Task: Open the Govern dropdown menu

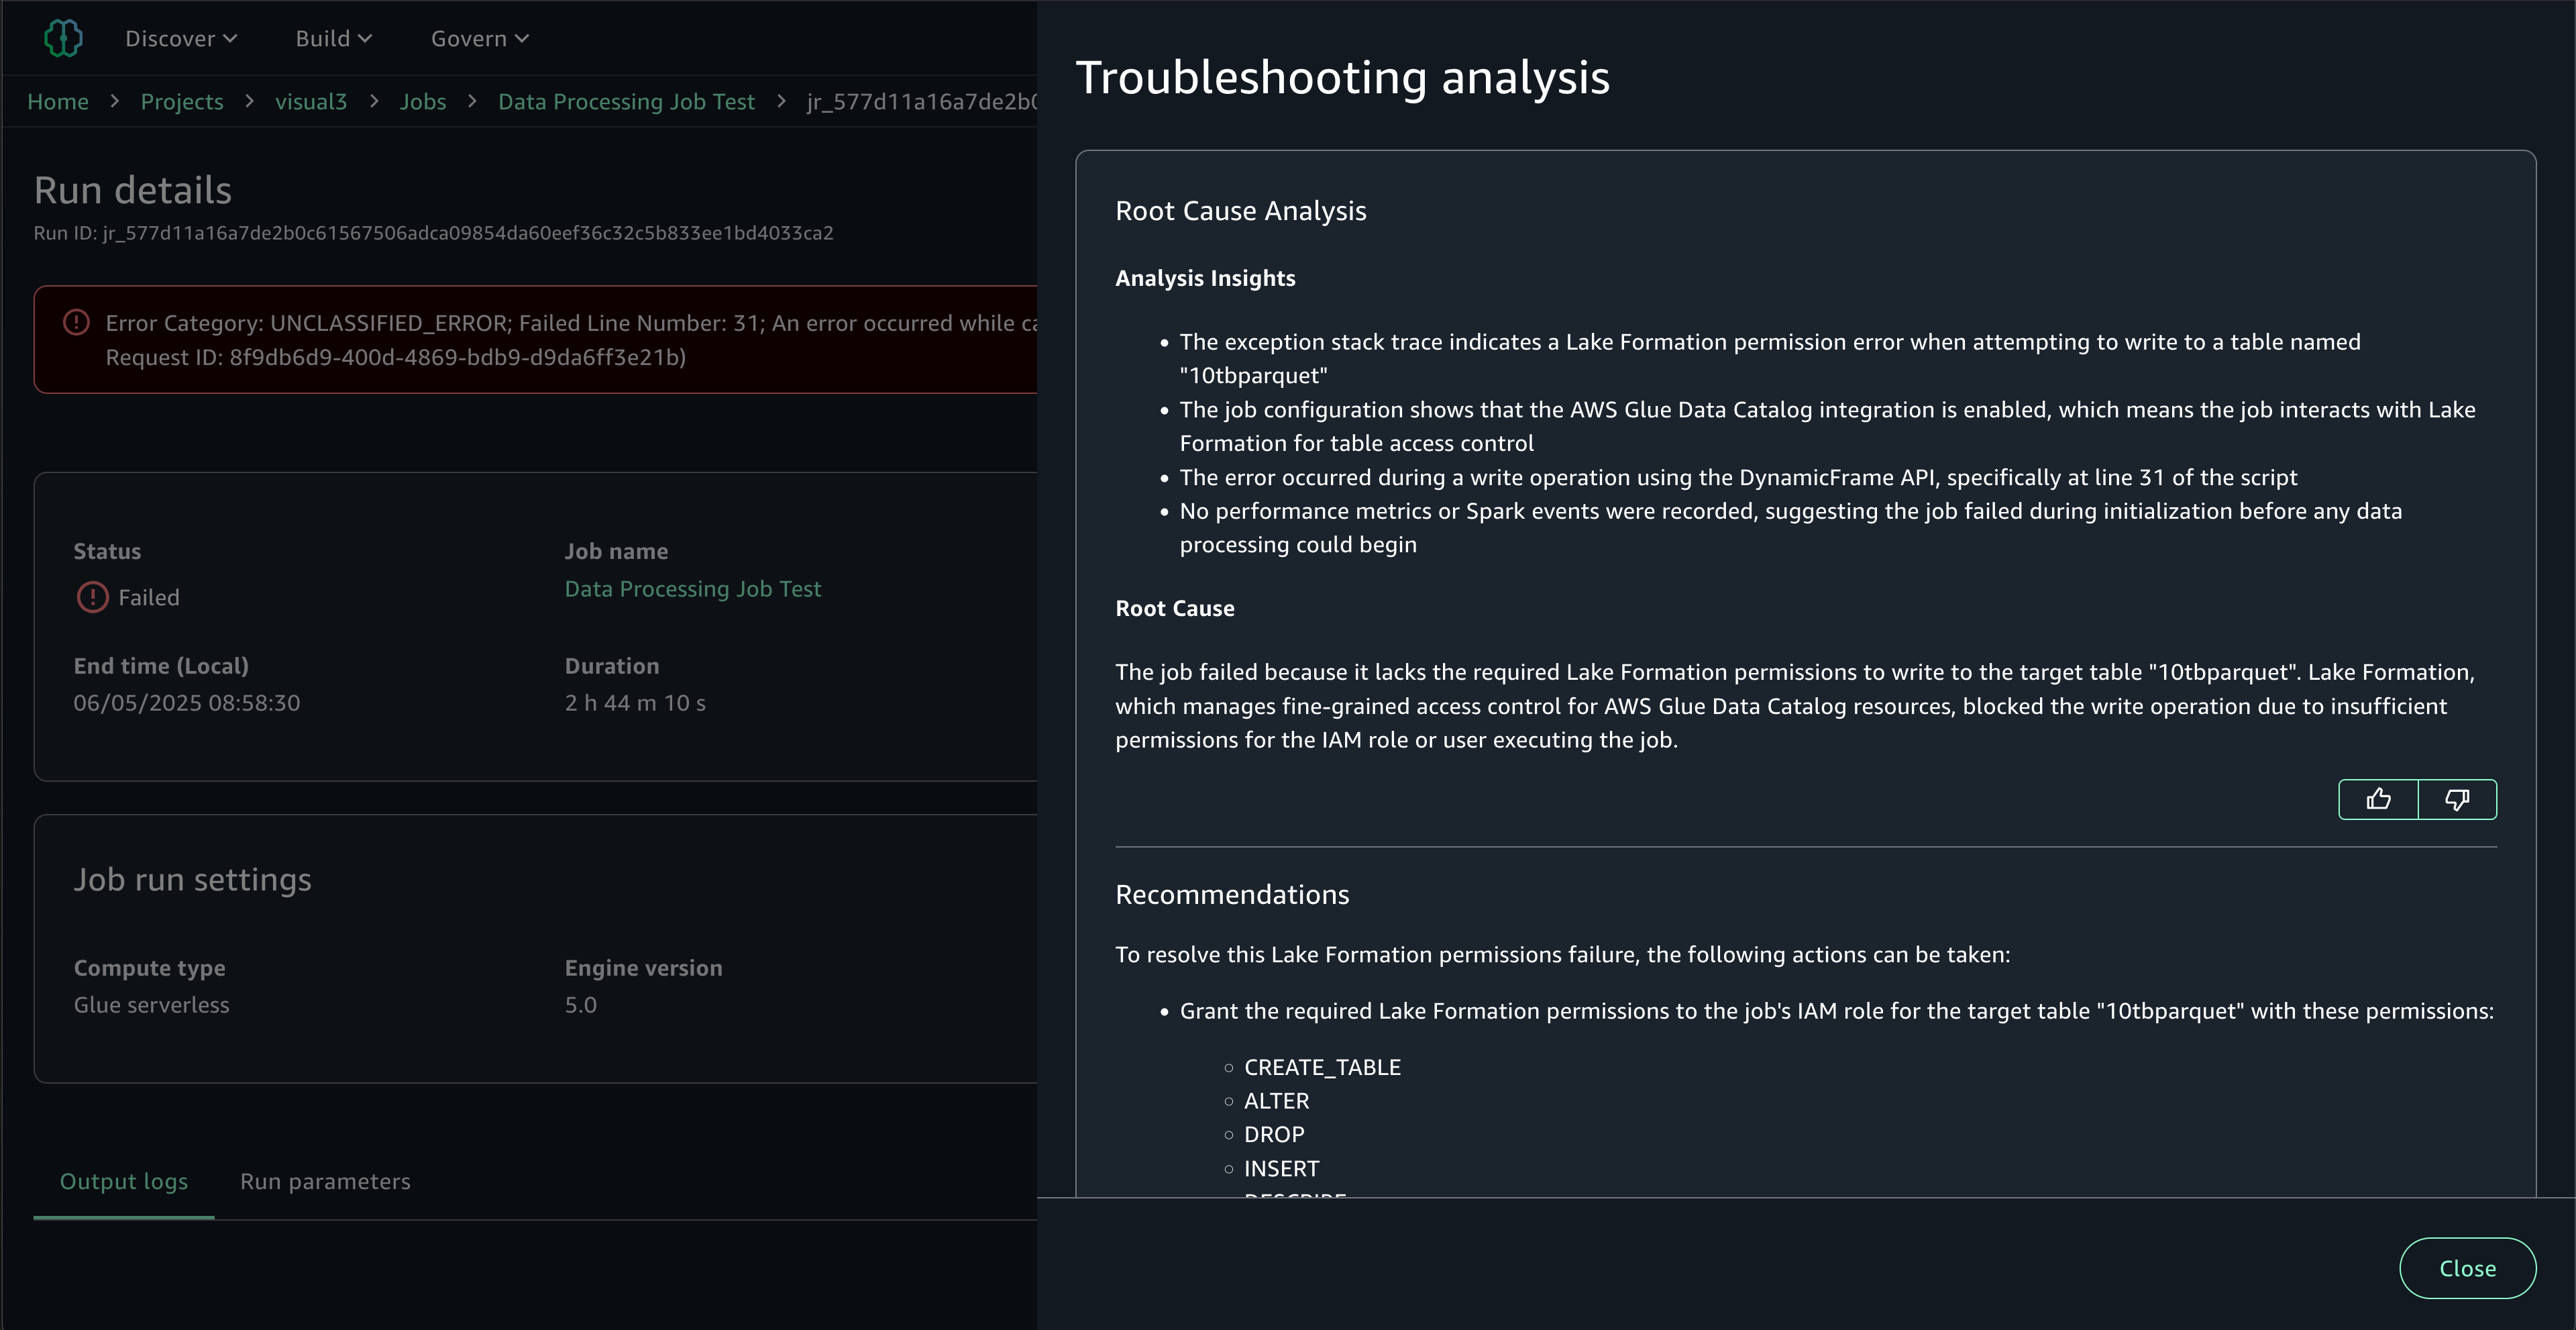Action: click(x=480, y=38)
